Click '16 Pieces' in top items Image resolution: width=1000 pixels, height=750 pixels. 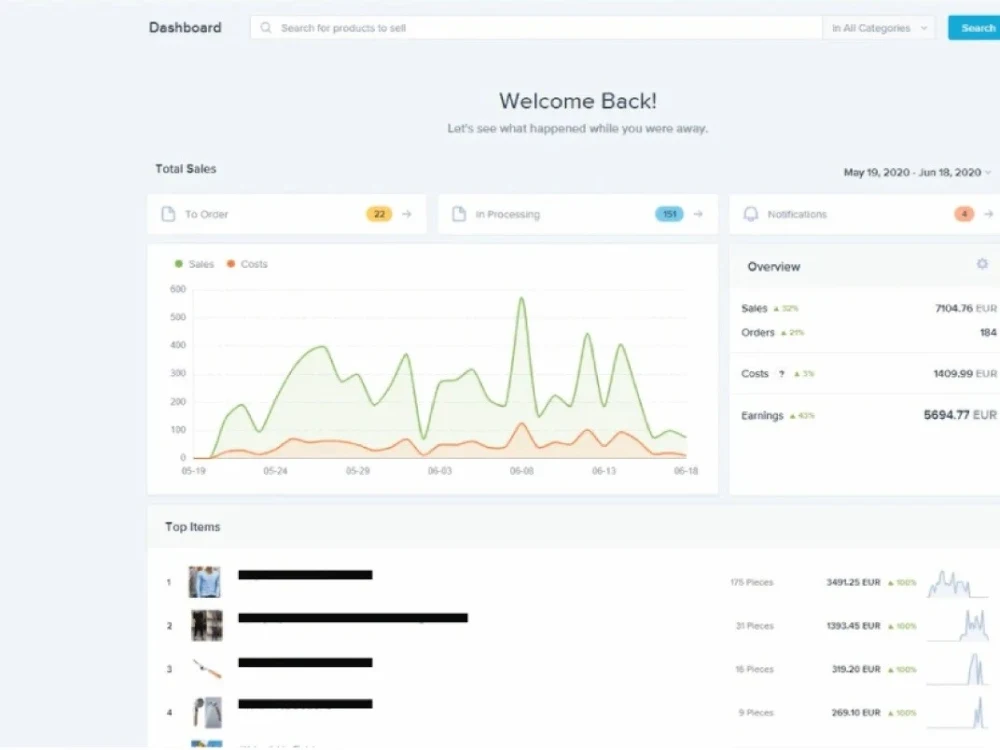click(754, 669)
